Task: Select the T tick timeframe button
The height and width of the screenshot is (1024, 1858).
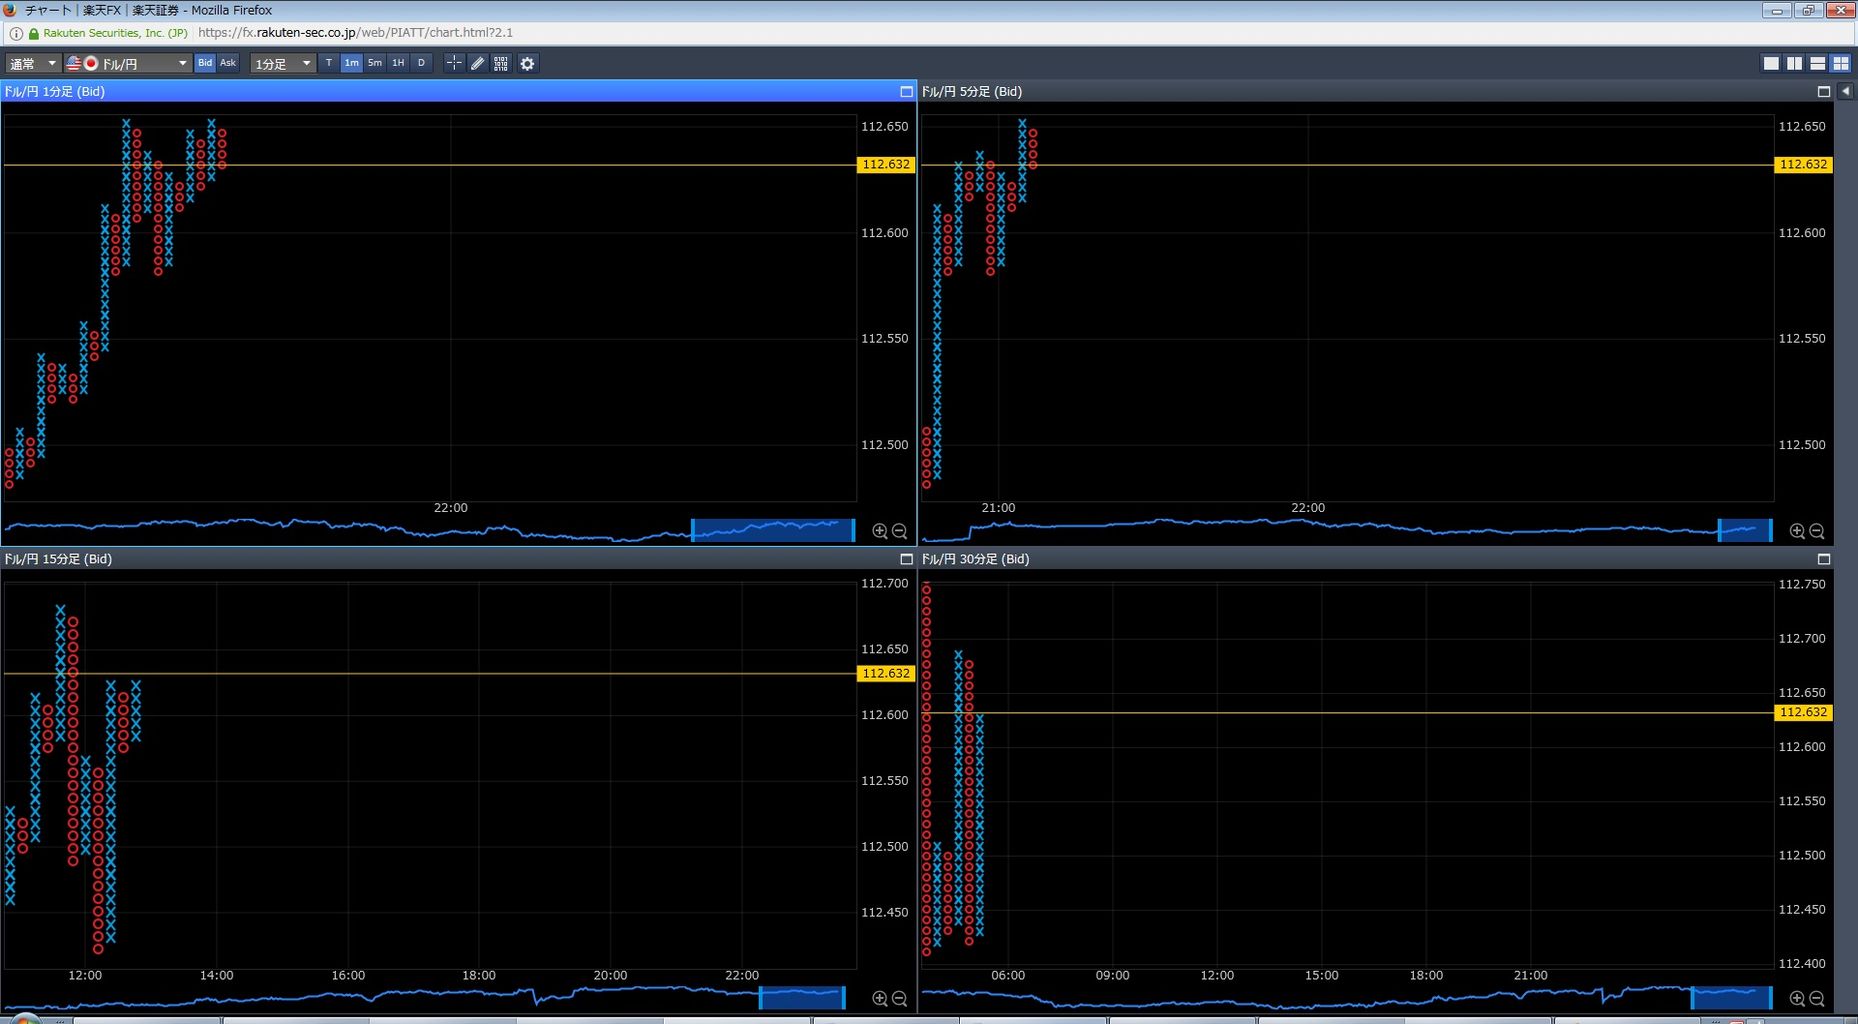Action: point(329,63)
